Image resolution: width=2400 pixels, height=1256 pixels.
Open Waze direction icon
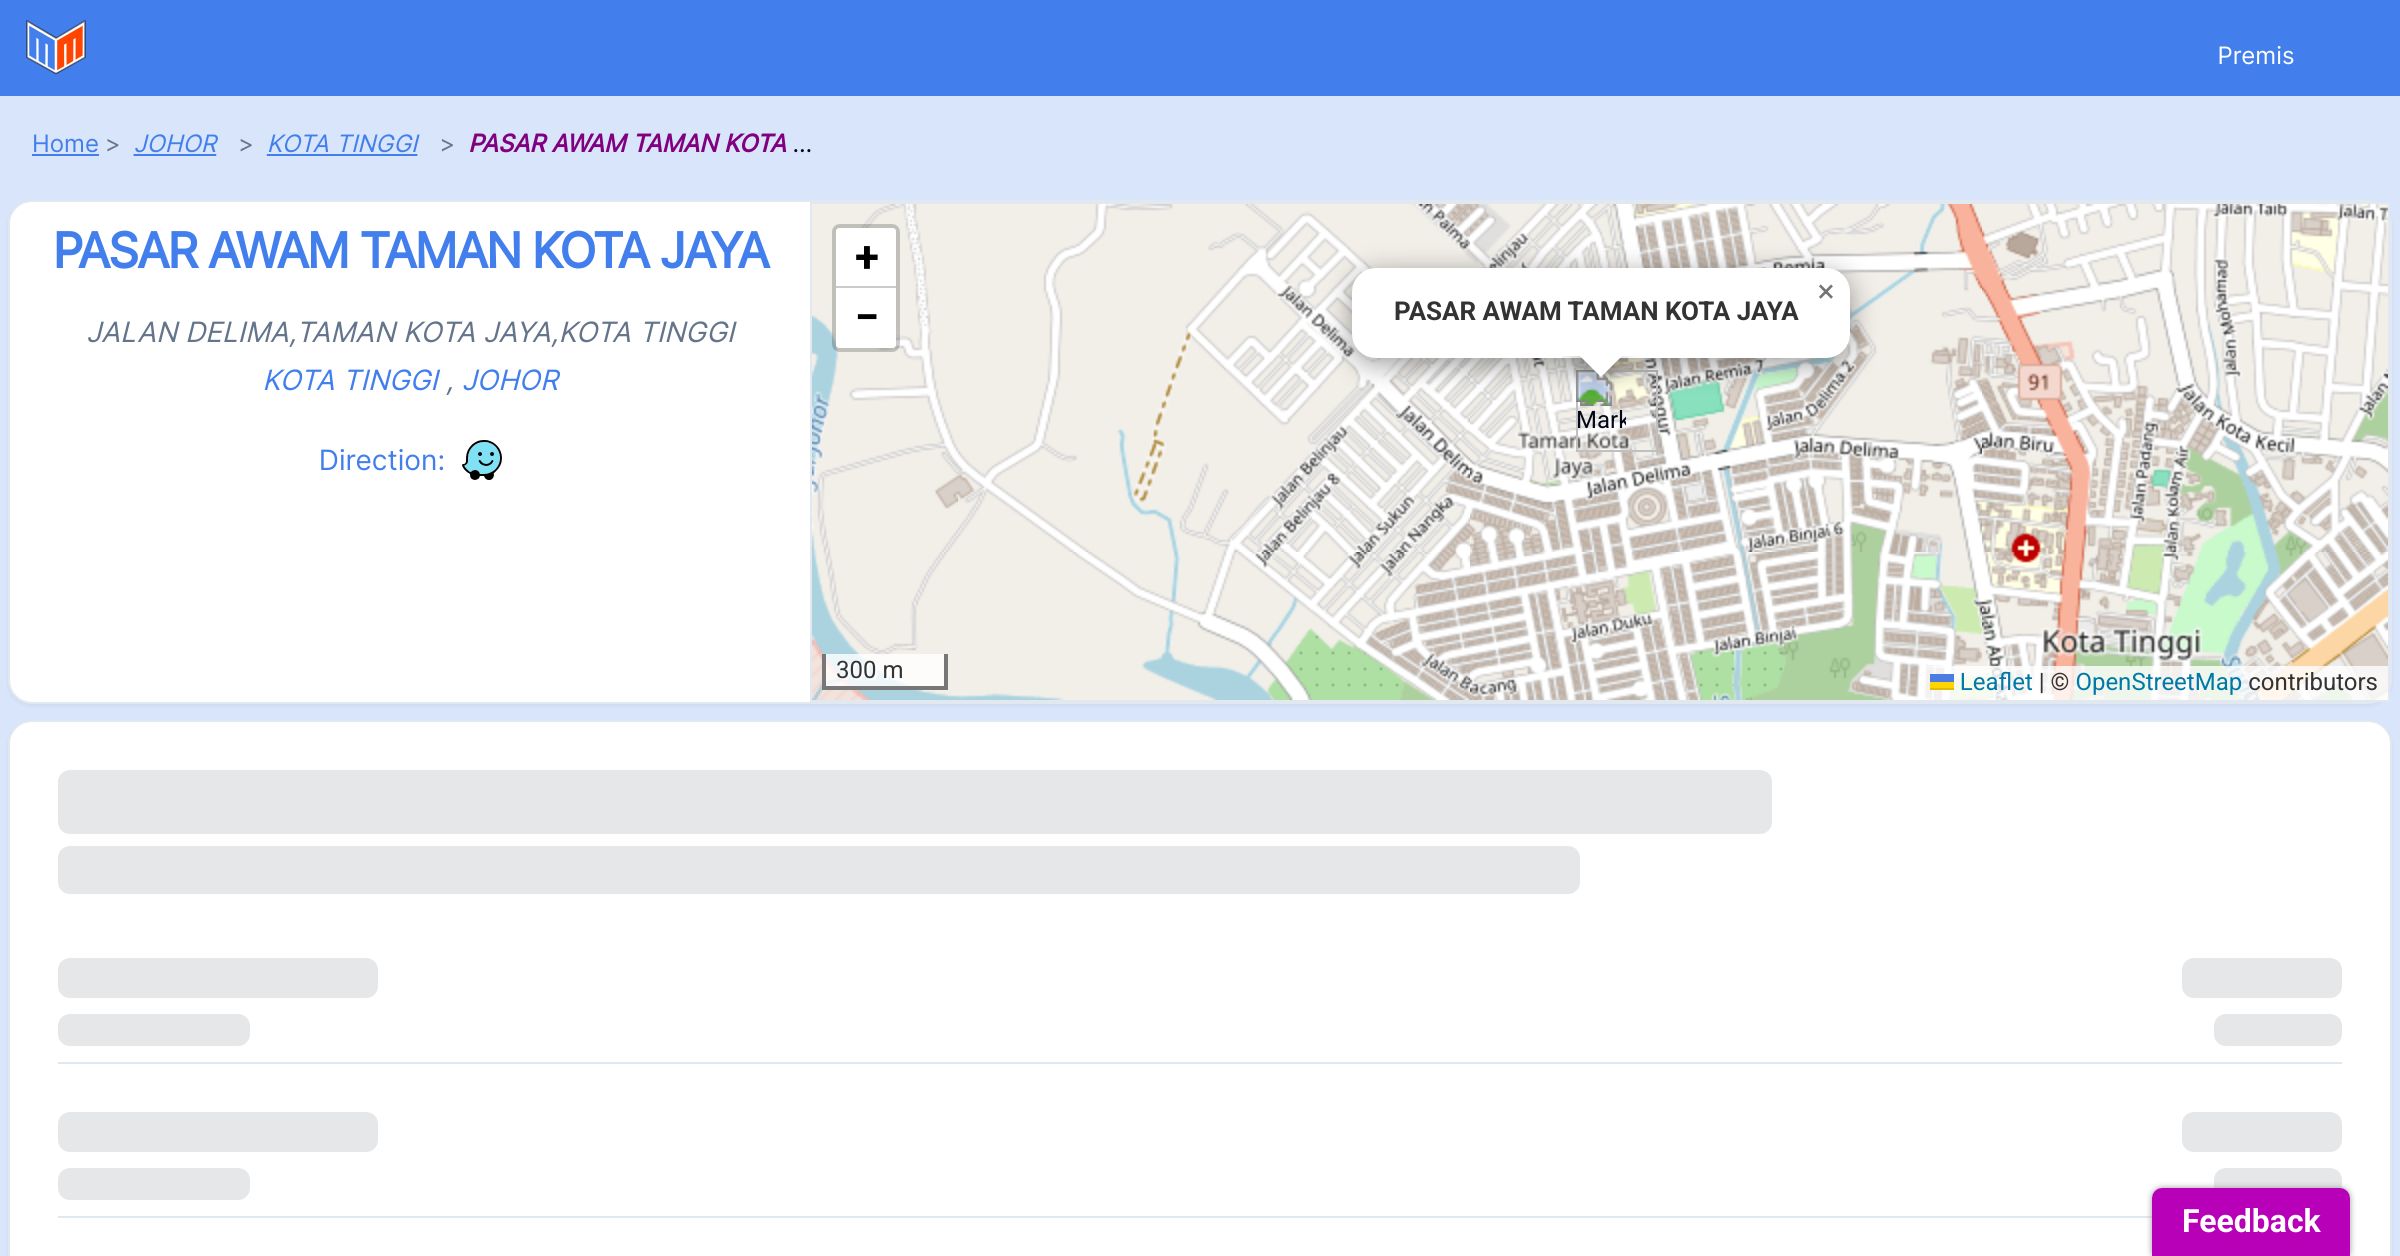[482, 460]
